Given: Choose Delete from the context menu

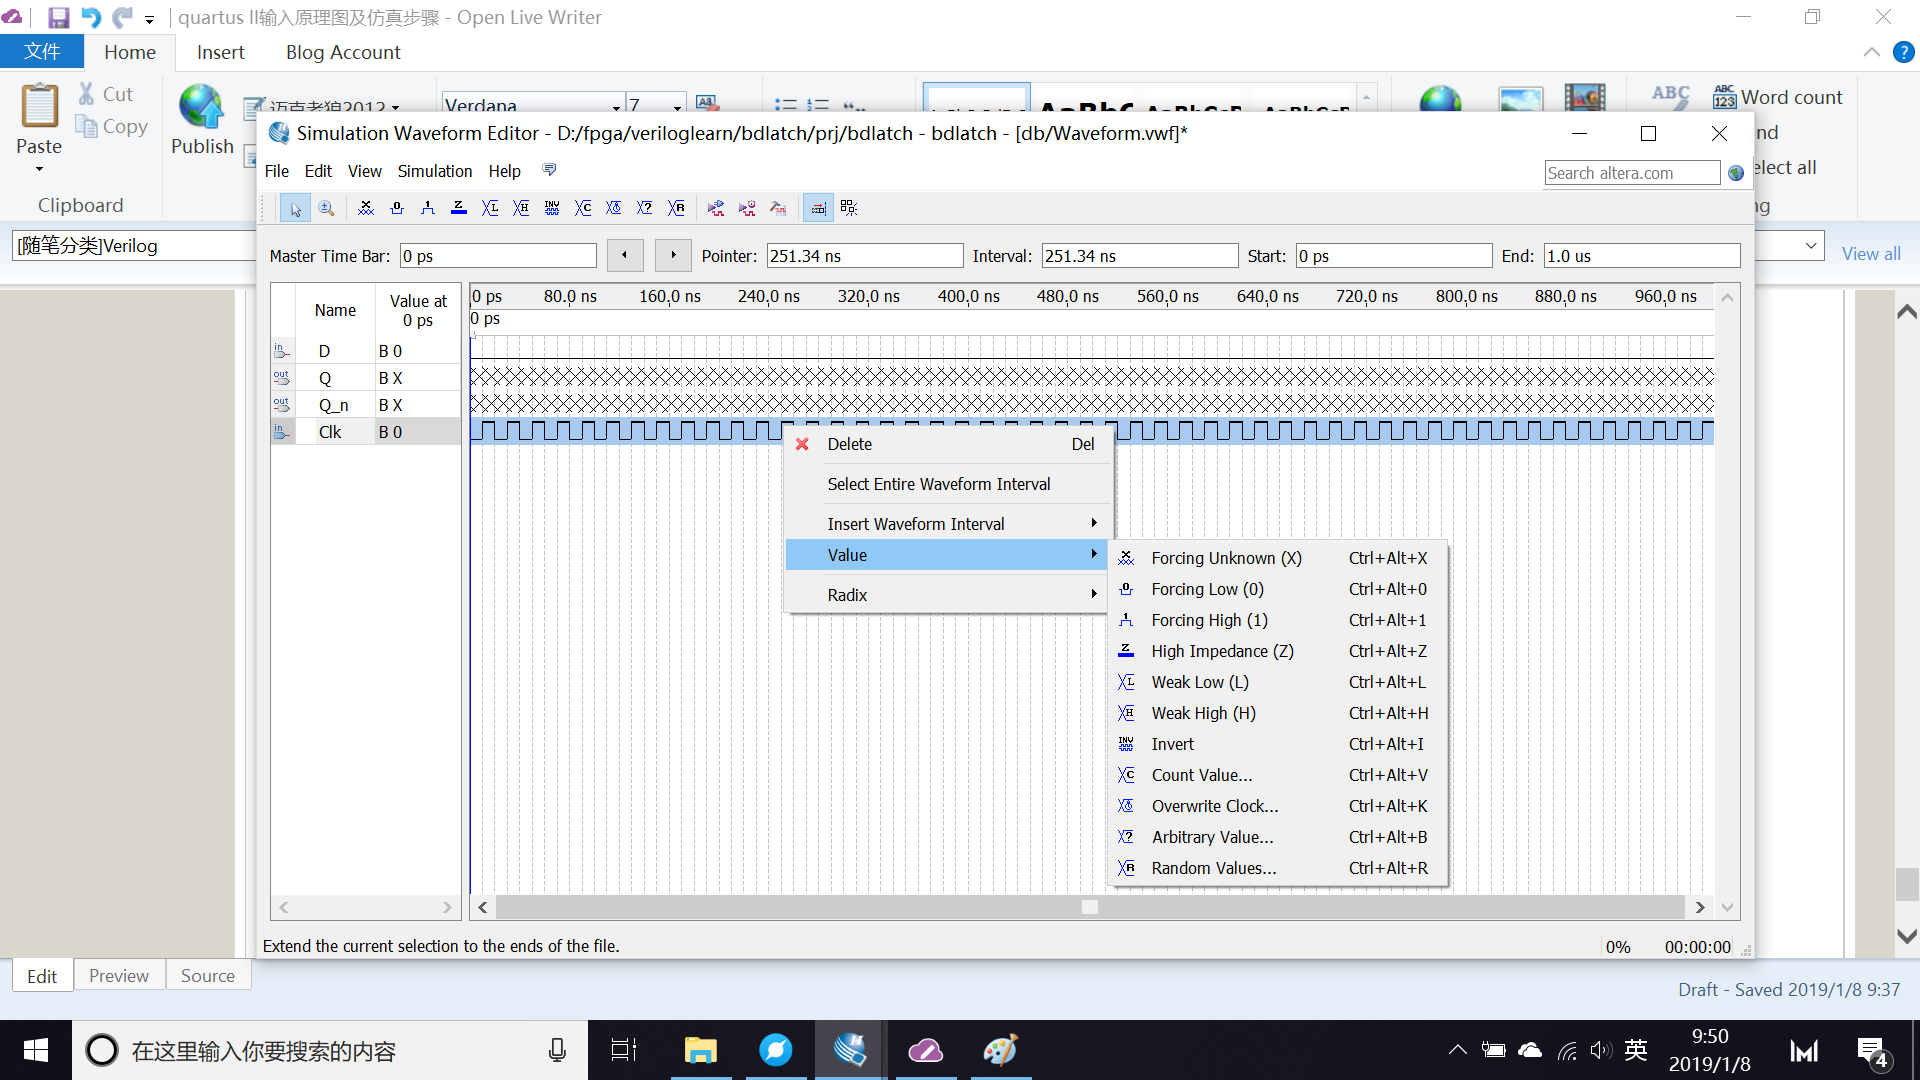Looking at the screenshot, I should click(x=947, y=444).
